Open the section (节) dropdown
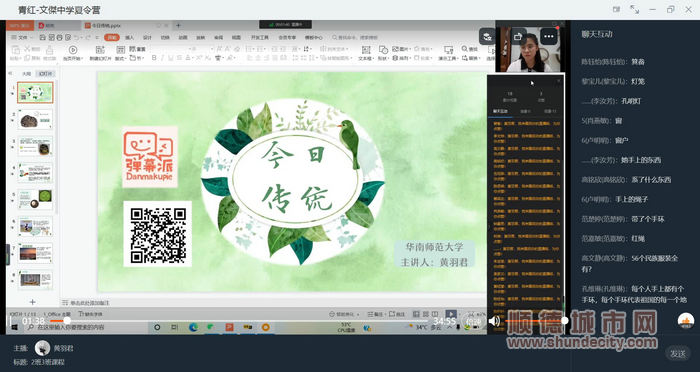Image resolution: width=700 pixels, height=372 pixels. tap(138, 59)
